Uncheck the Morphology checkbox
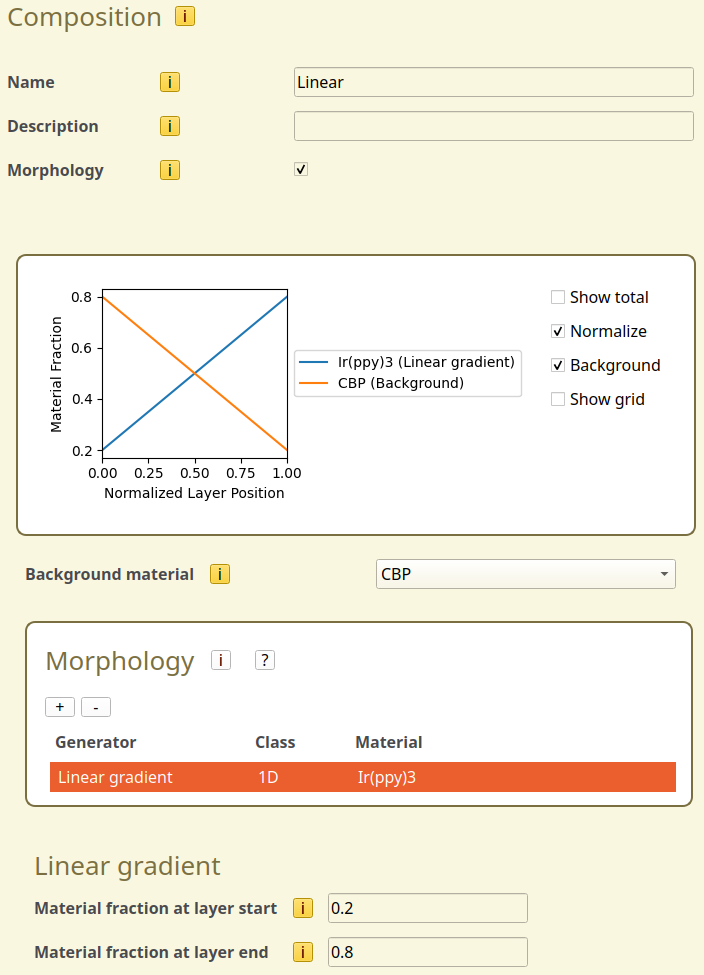Image resolution: width=704 pixels, height=975 pixels. point(301,170)
